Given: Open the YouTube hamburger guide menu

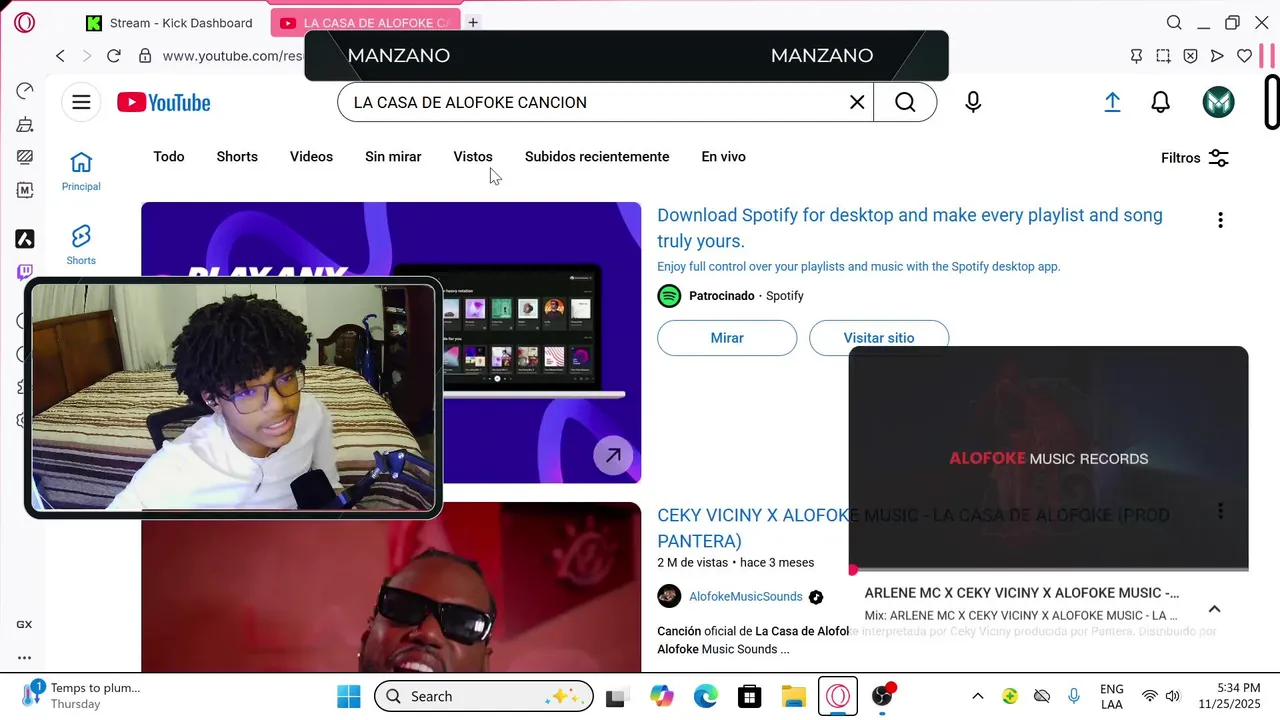Looking at the screenshot, I should point(81,102).
